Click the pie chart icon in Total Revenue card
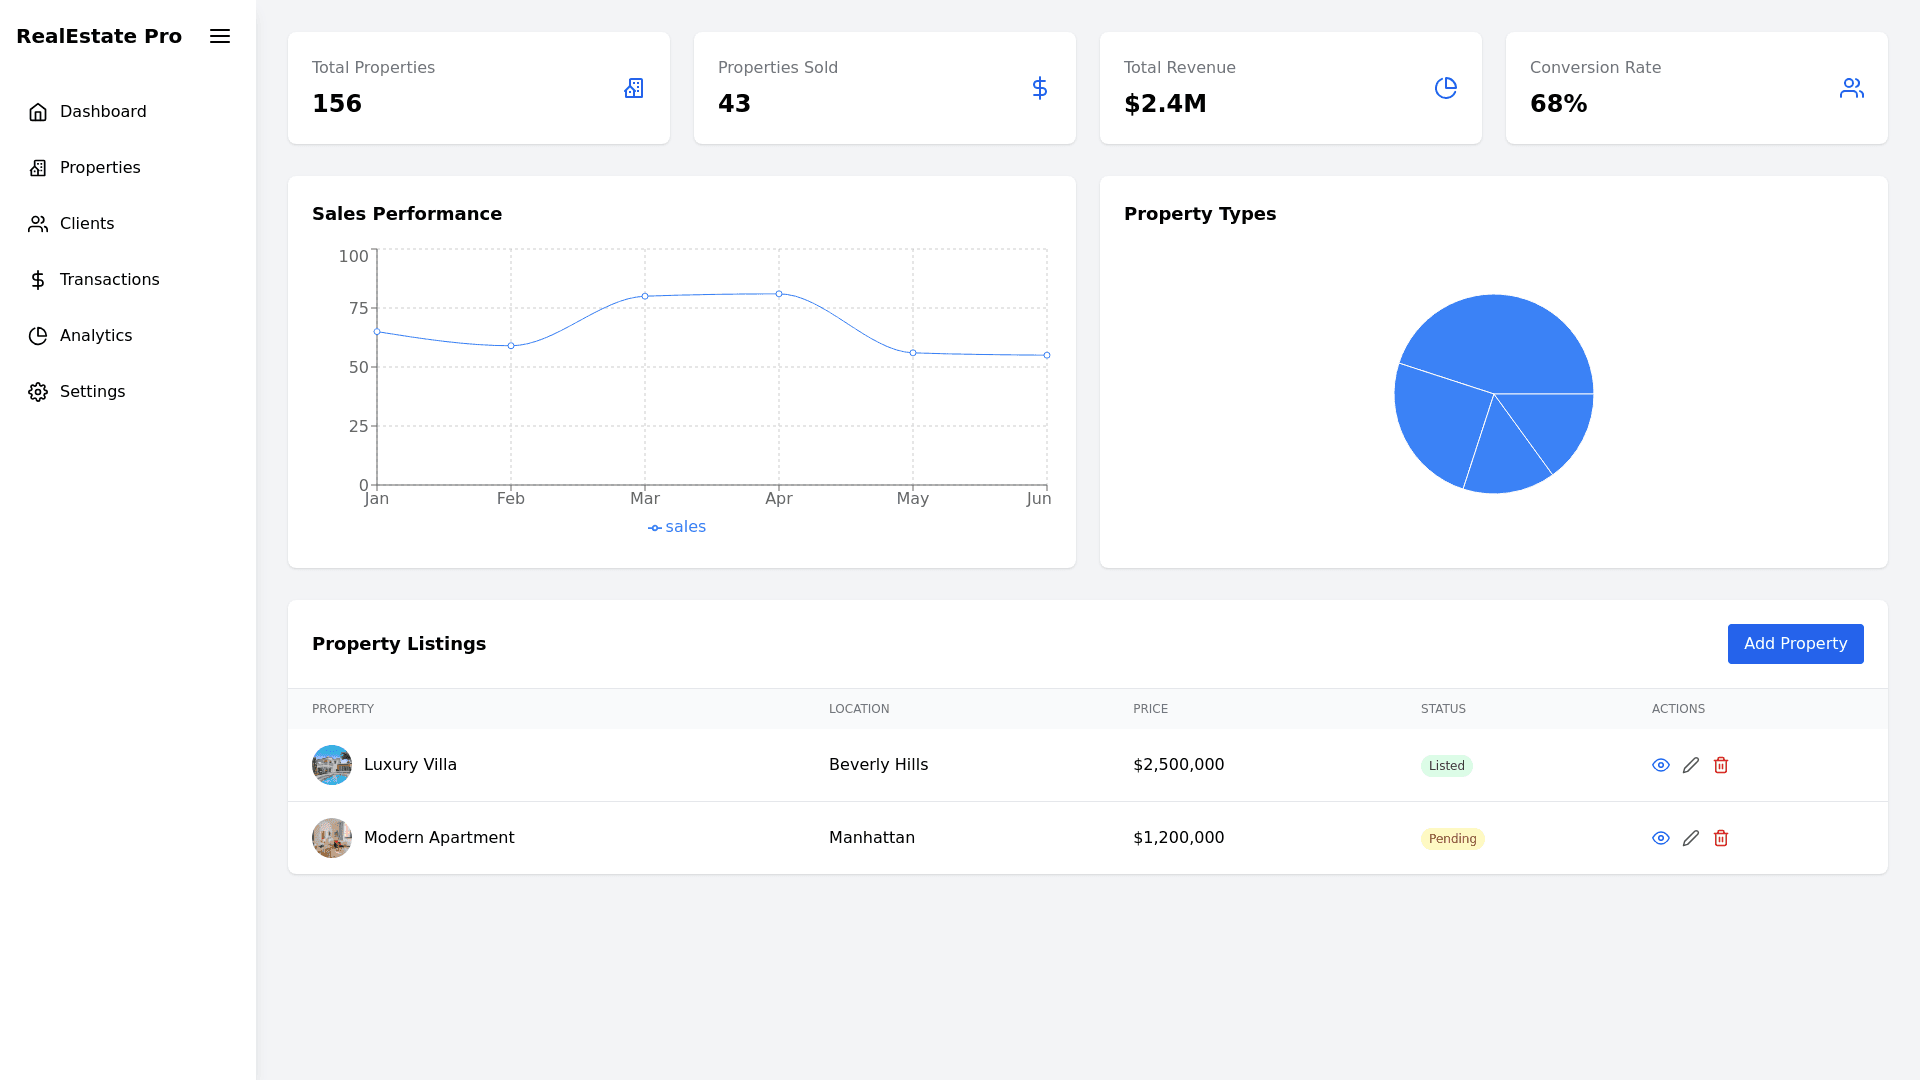The image size is (1920, 1080). 1446,88
